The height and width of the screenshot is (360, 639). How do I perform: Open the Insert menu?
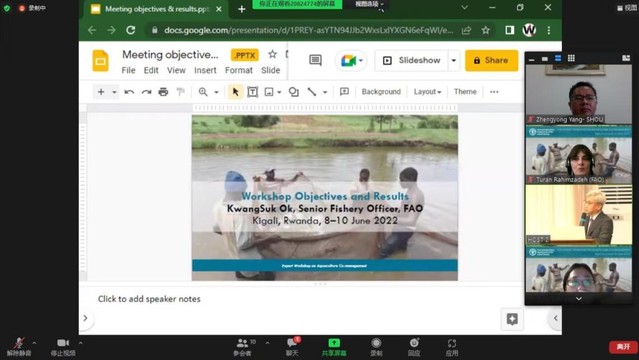pyautogui.click(x=205, y=70)
